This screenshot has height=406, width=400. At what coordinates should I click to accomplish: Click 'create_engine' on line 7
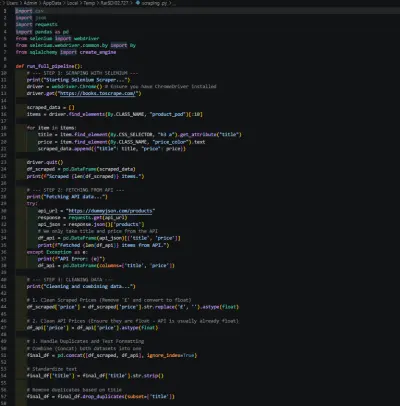click(98, 52)
